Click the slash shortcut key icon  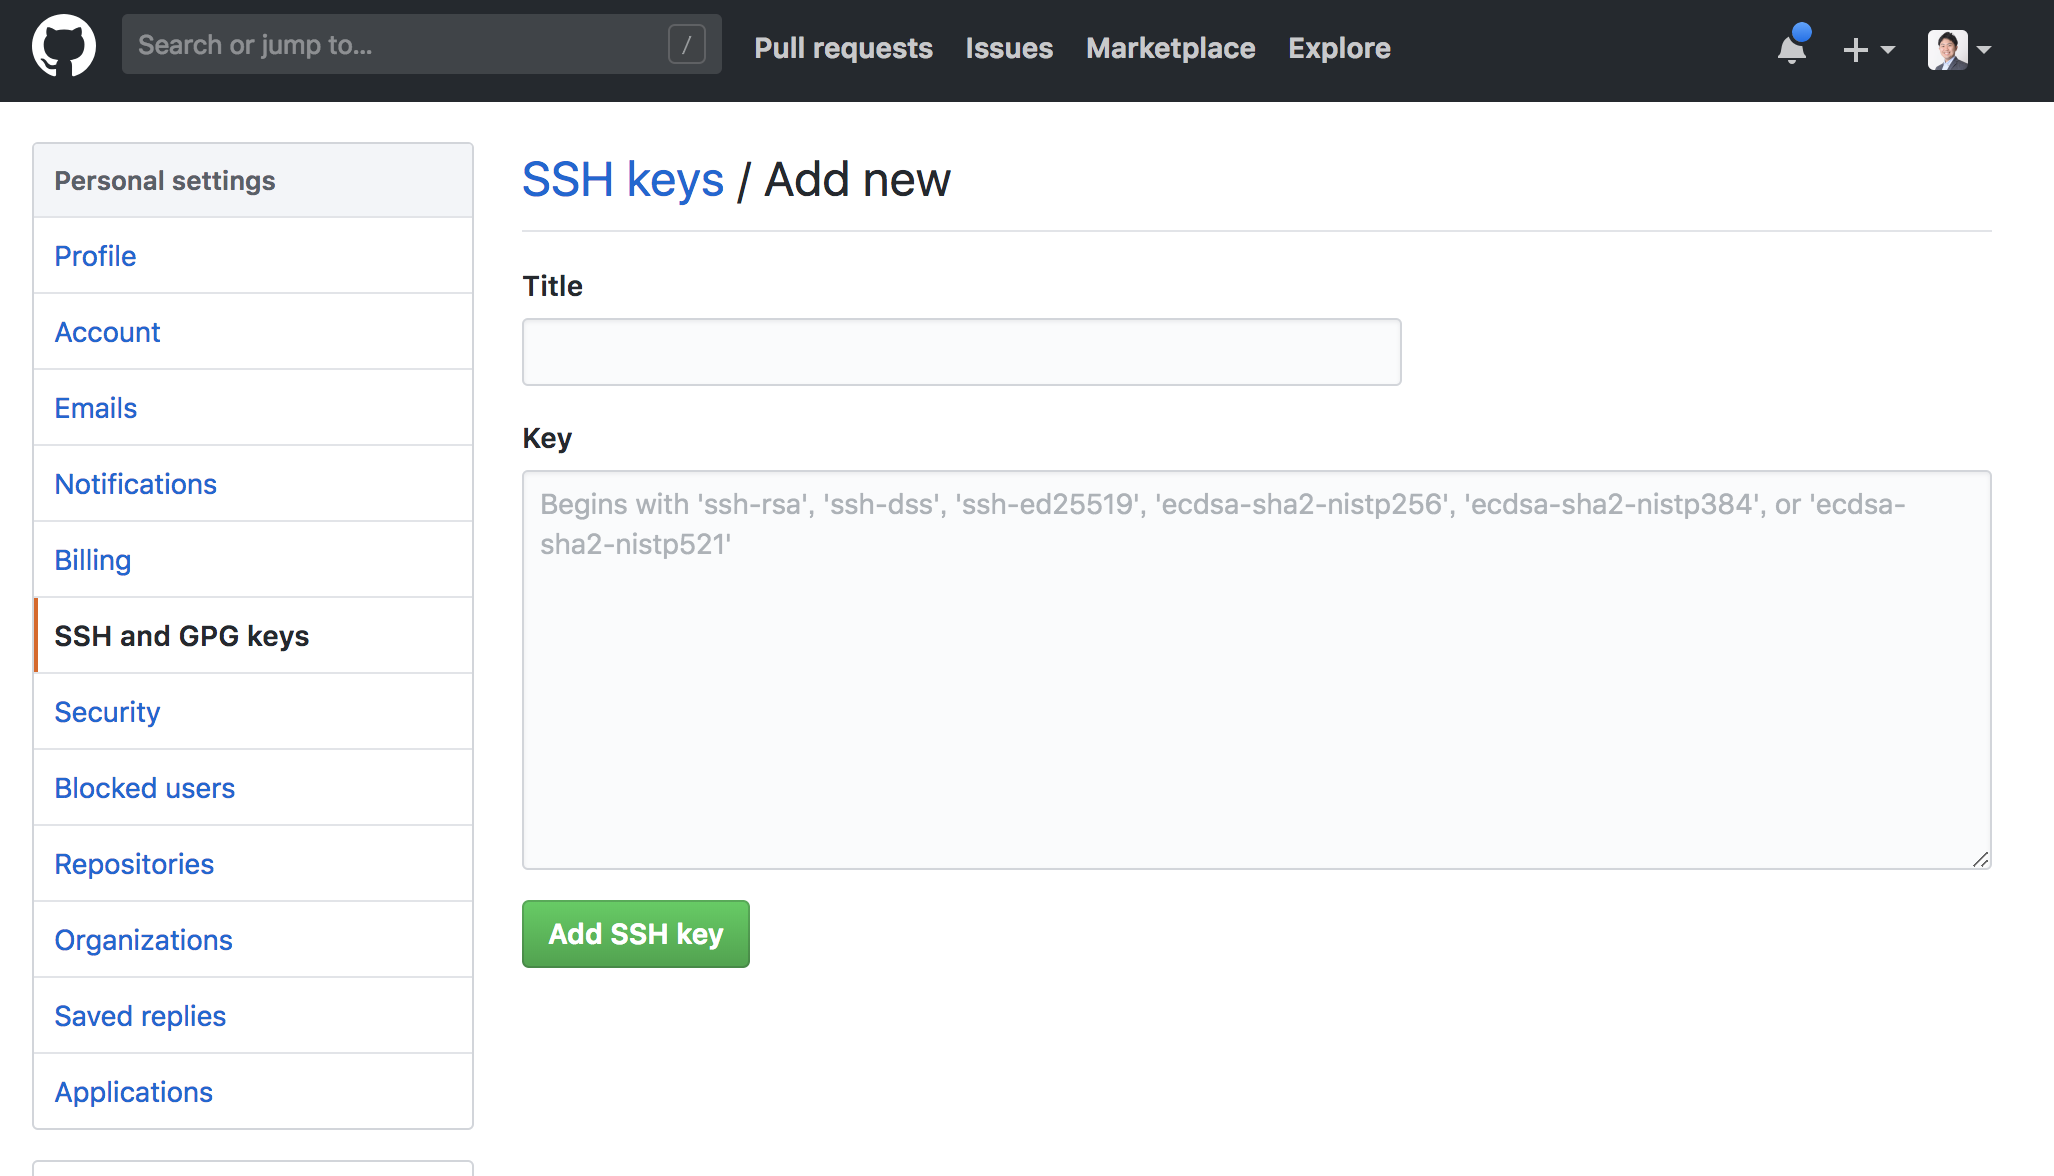(x=686, y=45)
